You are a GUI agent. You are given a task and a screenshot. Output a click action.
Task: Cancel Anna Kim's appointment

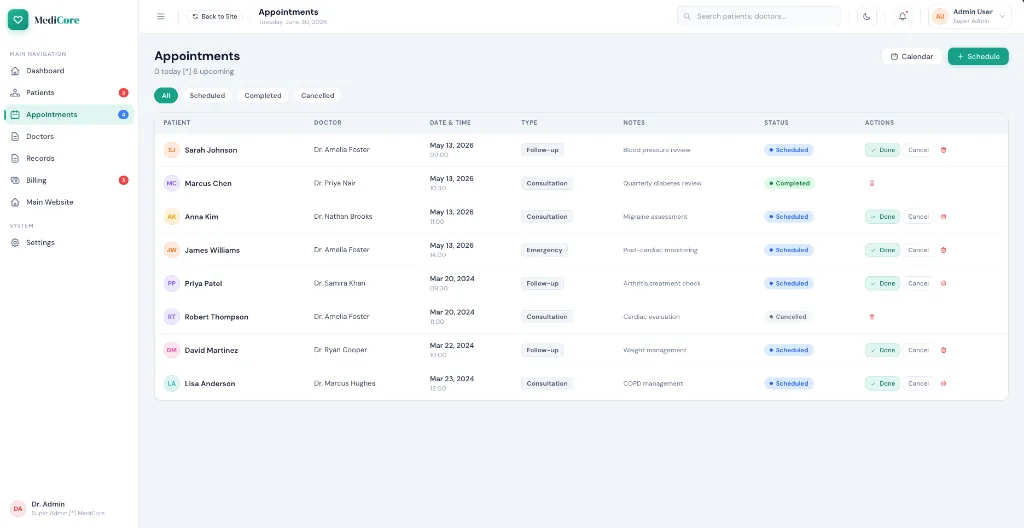[x=918, y=217]
